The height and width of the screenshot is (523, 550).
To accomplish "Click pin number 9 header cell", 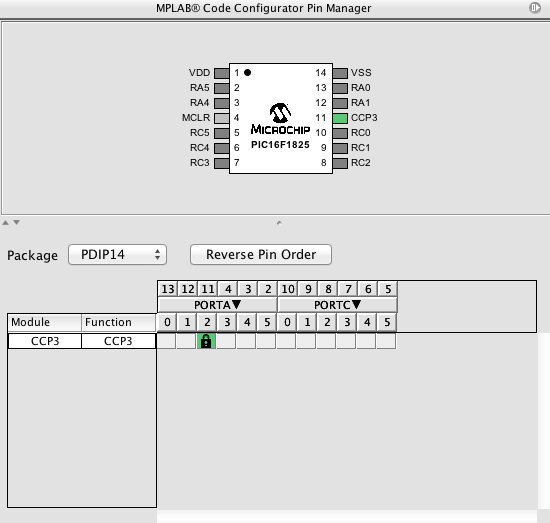I will [308, 289].
